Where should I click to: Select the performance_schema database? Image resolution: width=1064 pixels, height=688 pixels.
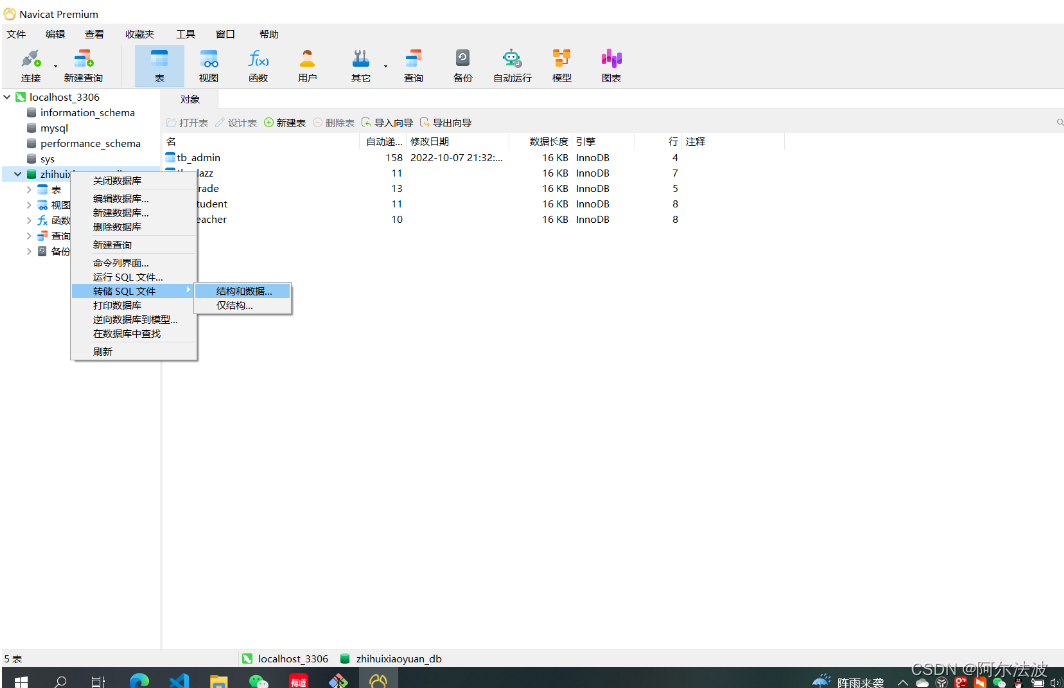90,144
